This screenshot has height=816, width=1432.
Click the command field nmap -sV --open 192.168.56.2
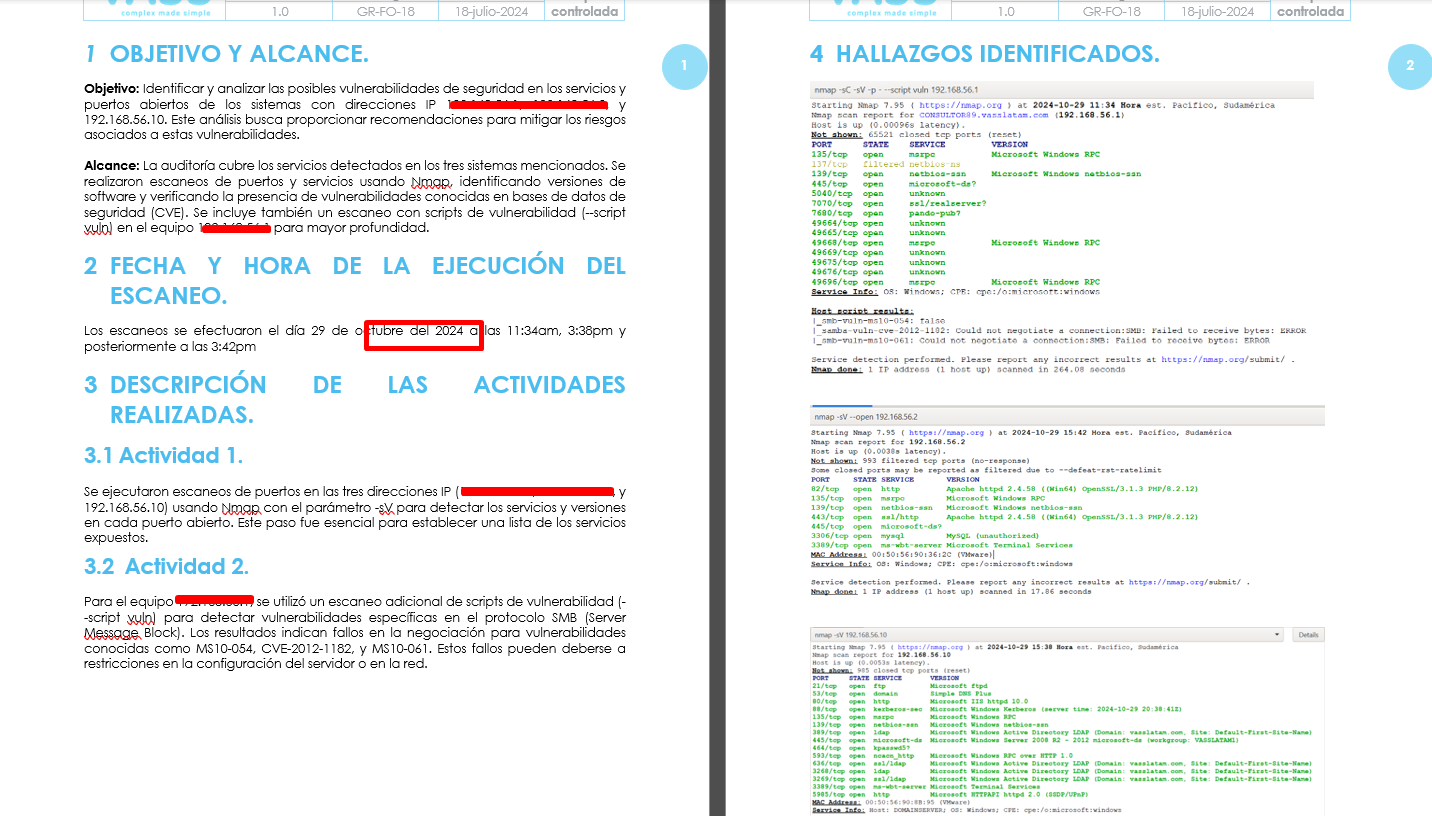tap(1067, 416)
